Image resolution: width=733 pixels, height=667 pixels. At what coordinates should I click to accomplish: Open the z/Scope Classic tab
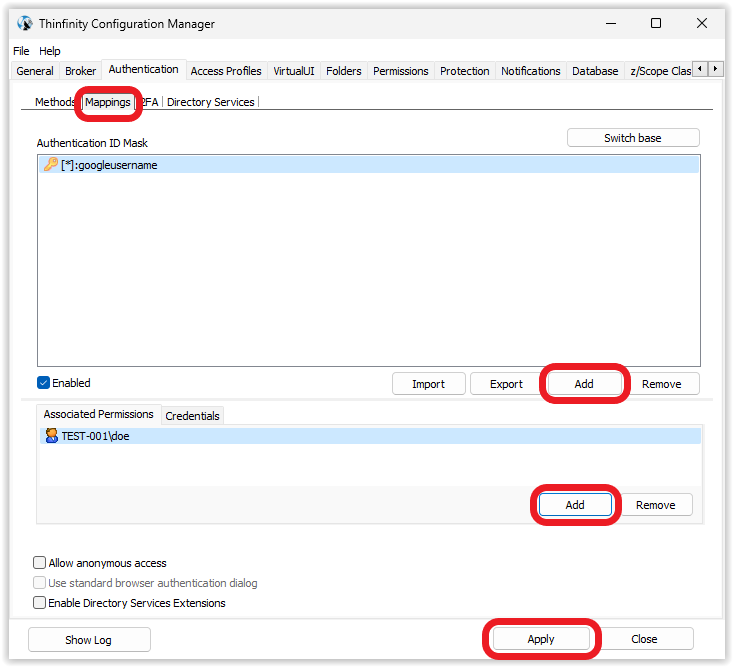pos(660,71)
